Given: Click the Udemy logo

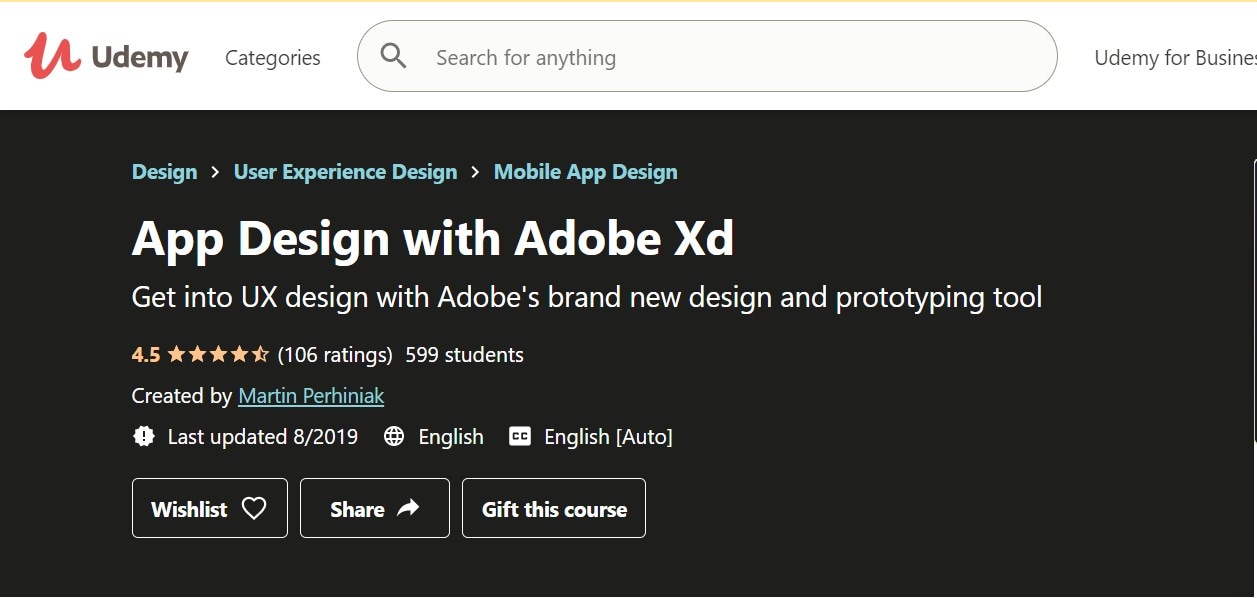Looking at the screenshot, I should [106, 56].
